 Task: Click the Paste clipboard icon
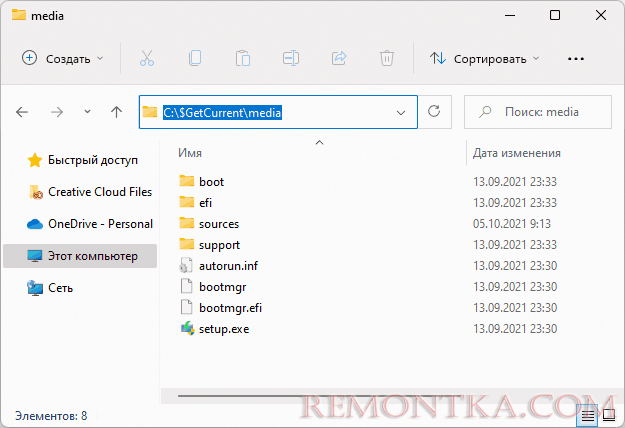tap(243, 59)
